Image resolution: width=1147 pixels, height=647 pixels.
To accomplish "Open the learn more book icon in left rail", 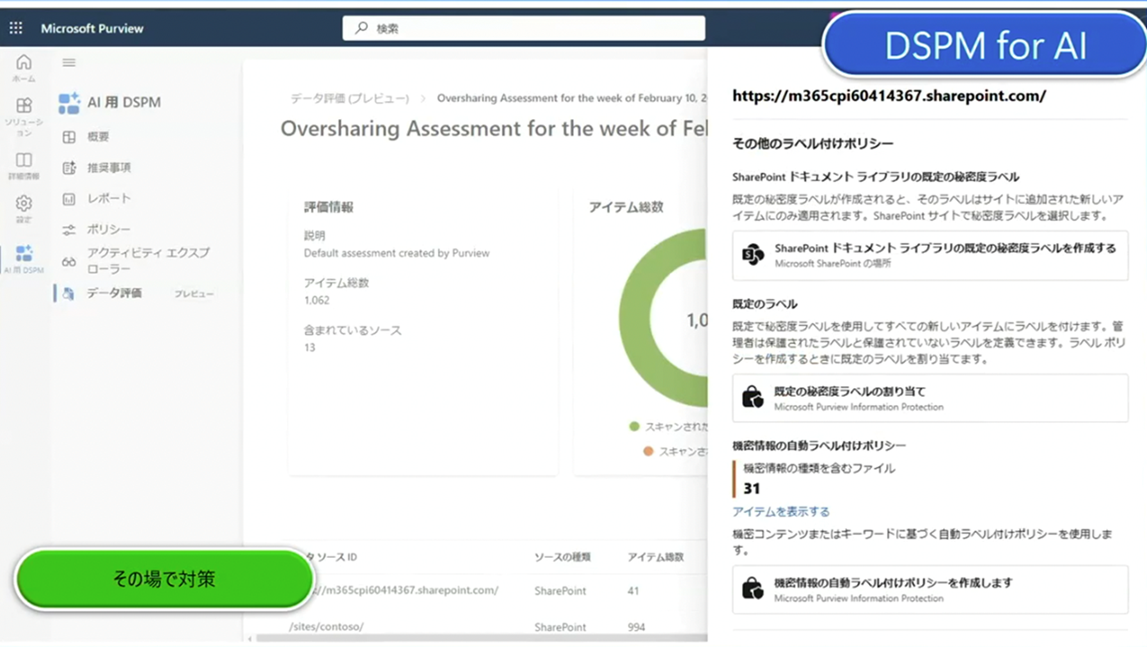I will (x=23, y=160).
